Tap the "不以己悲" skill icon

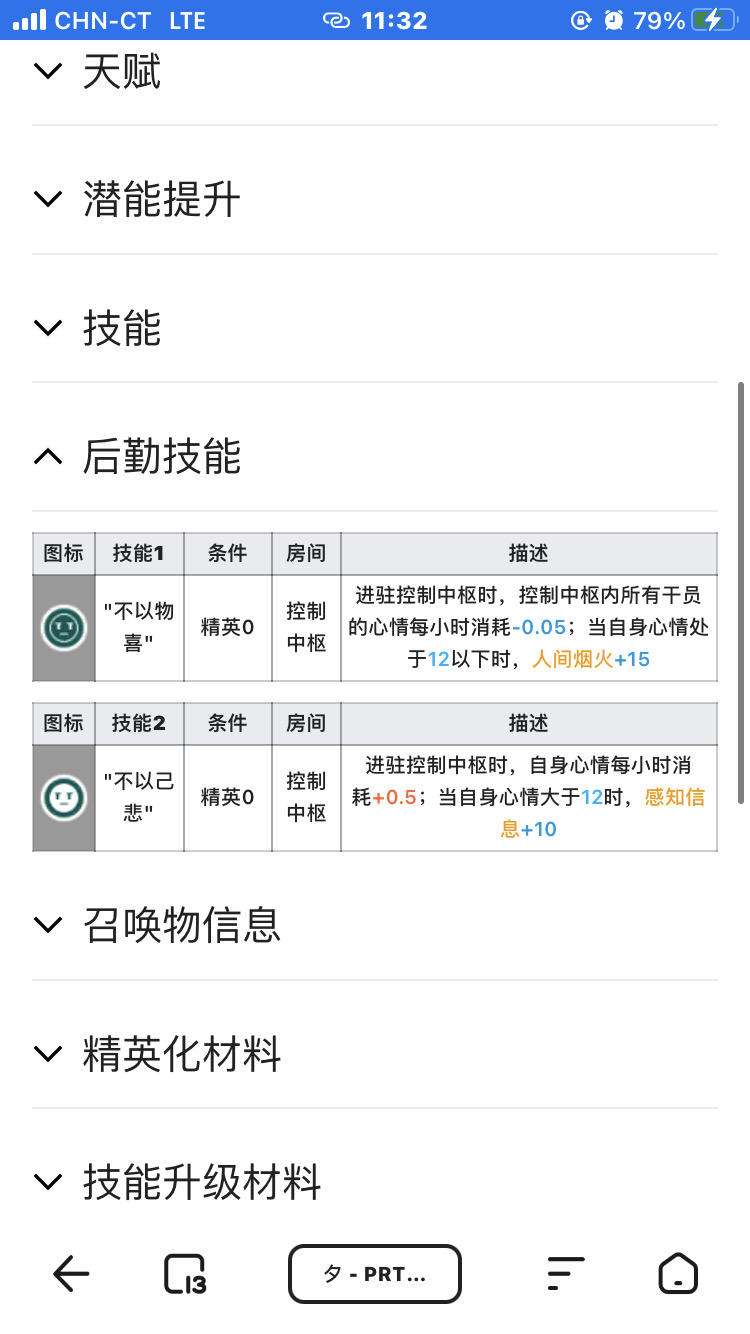(x=63, y=798)
